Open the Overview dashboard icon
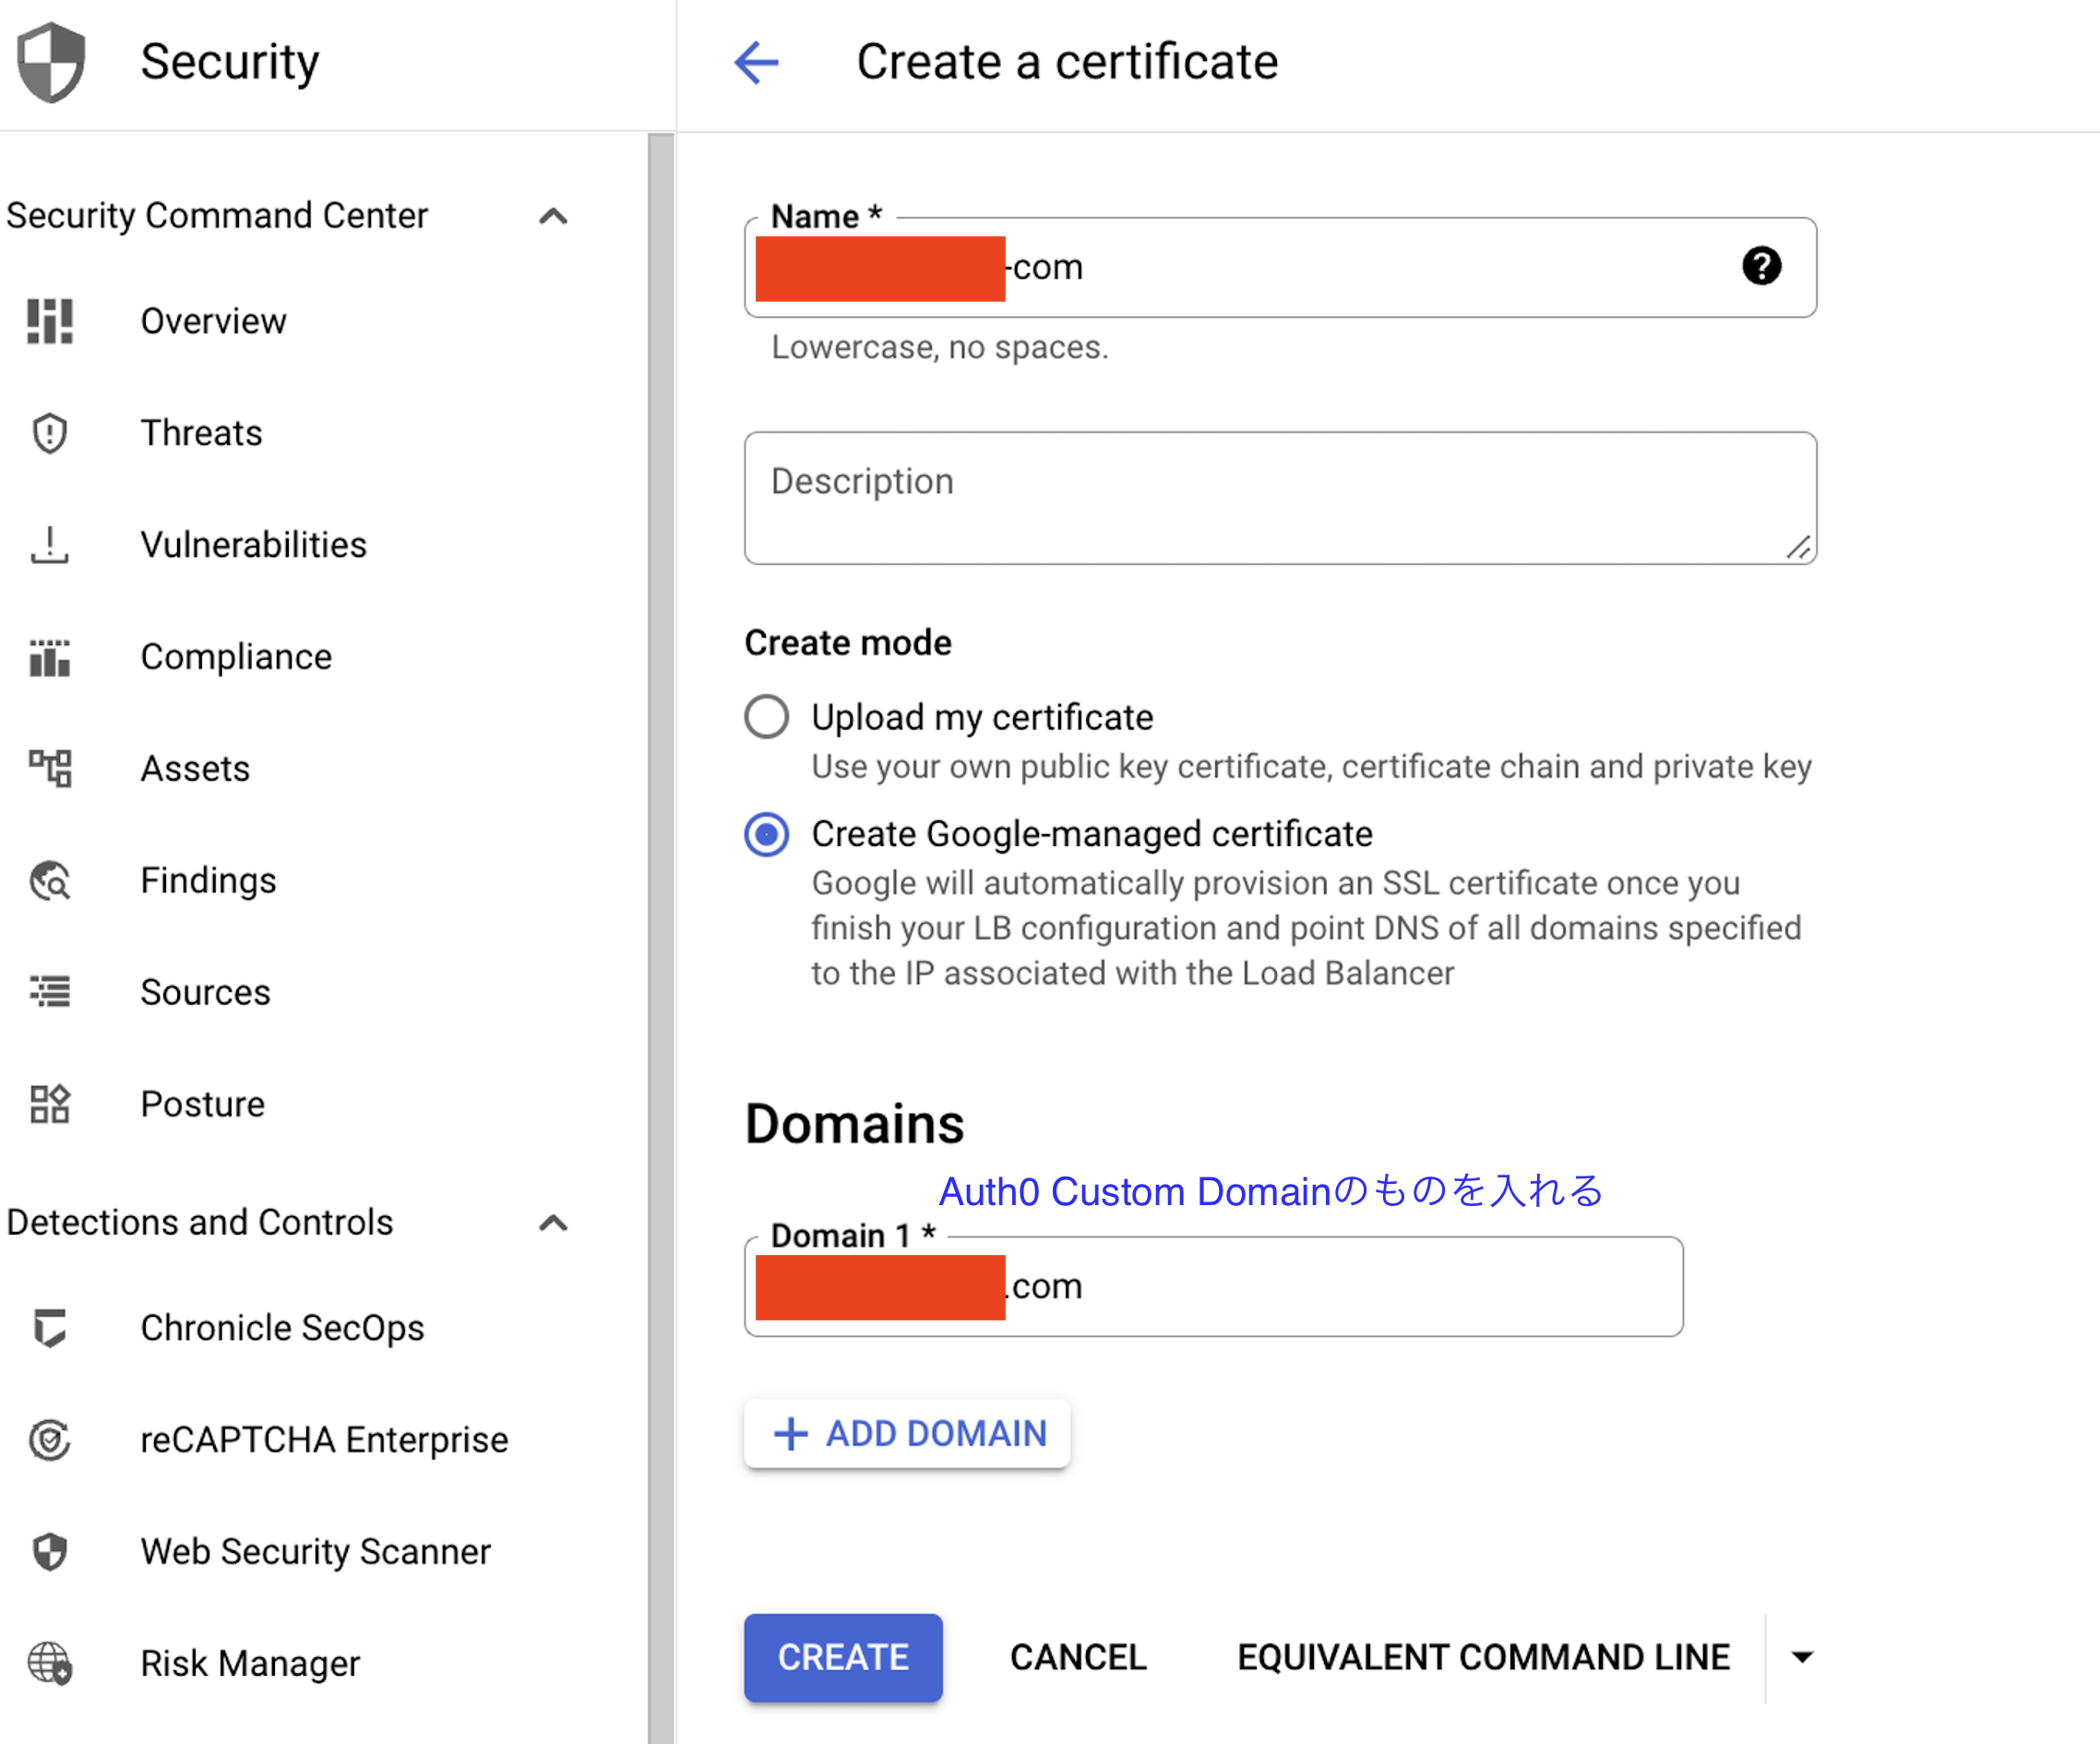The width and height of the screenshot is (2100, 1744). click(50, 321)
